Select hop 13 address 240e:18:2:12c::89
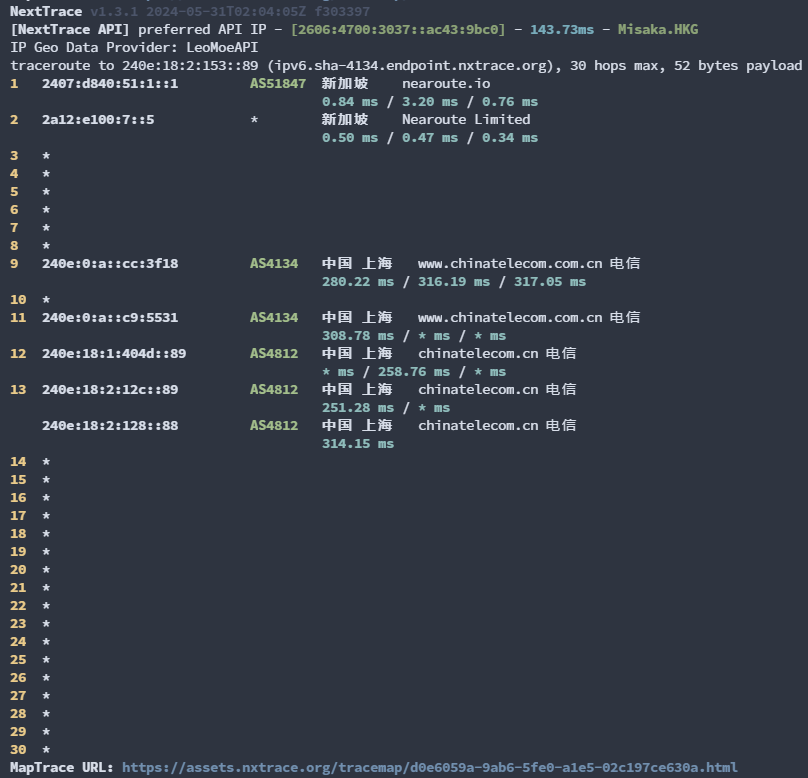The height and width of the screenshot is (778, 808). pos(110,390)
